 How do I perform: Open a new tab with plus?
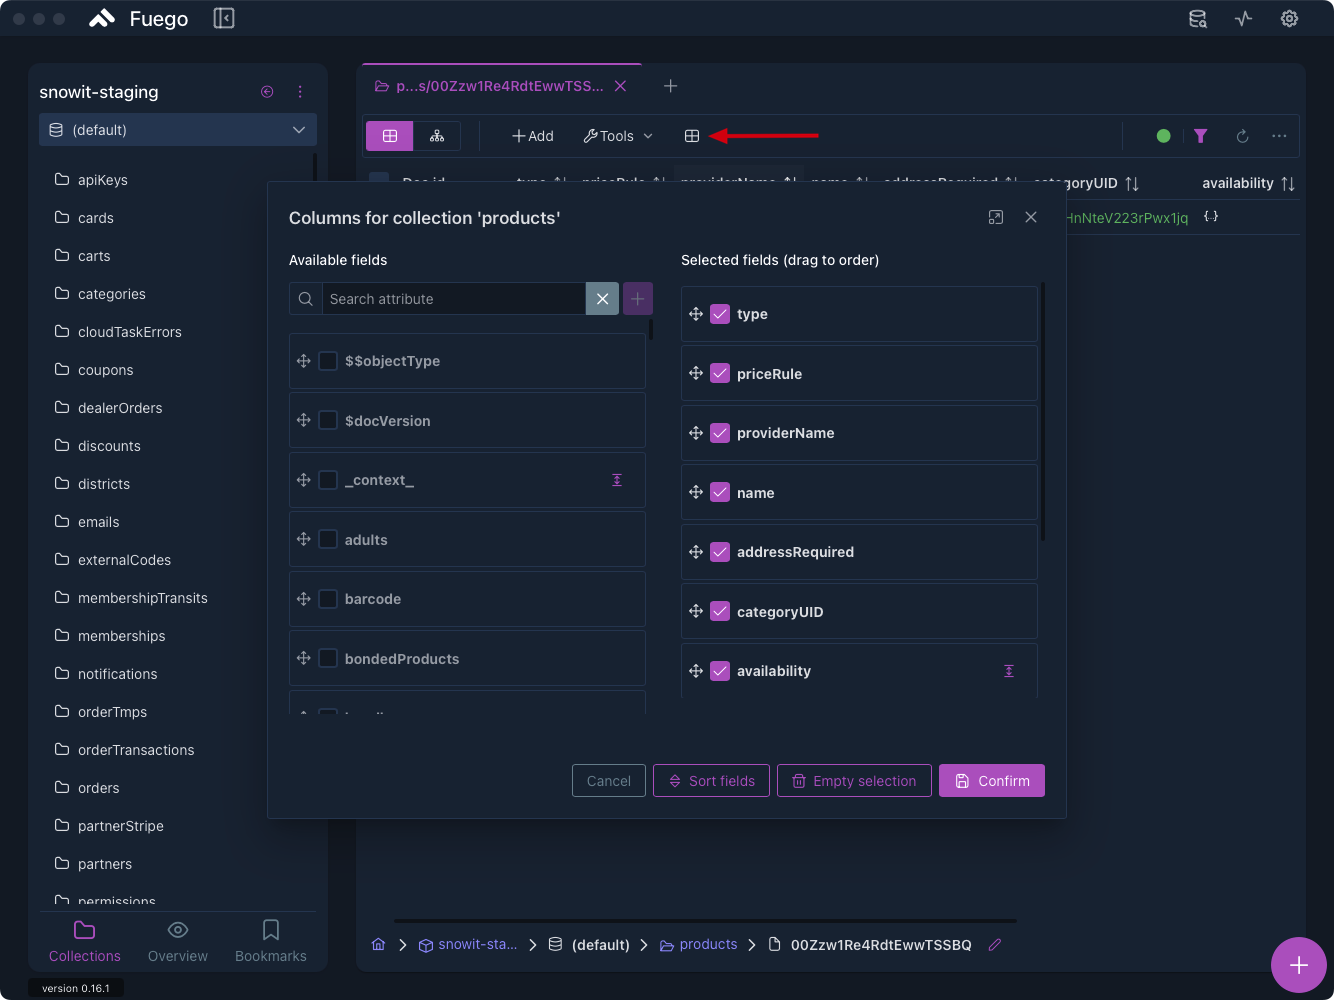(x=671, y=86)
